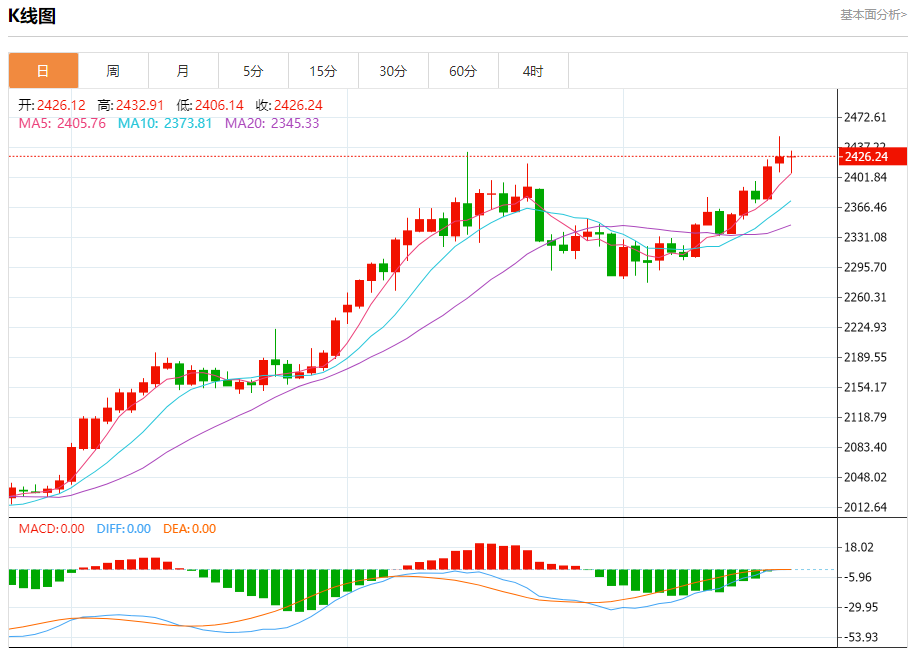Click the latest candlestick on the chart

pos(792,161)
